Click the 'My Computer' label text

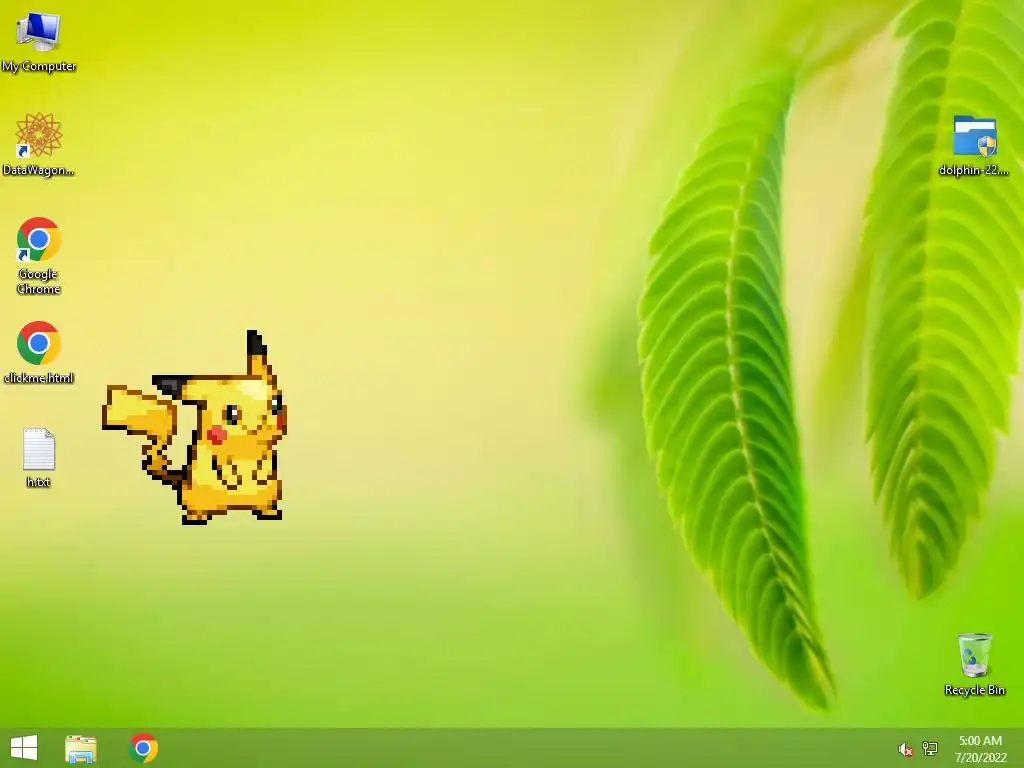tap(39, 66)
